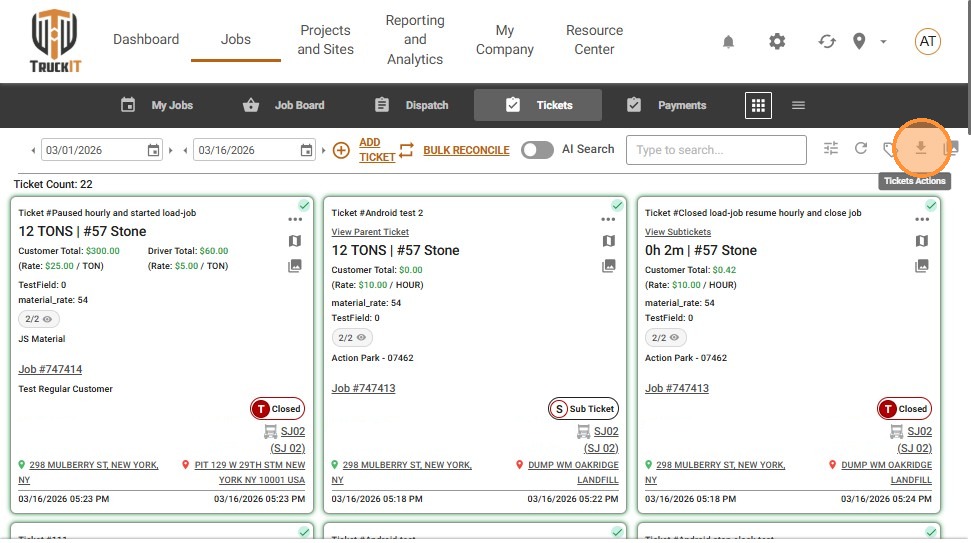Go to the Dashboard menu
This screenshot has width=971, height=543.
[146, 39]
